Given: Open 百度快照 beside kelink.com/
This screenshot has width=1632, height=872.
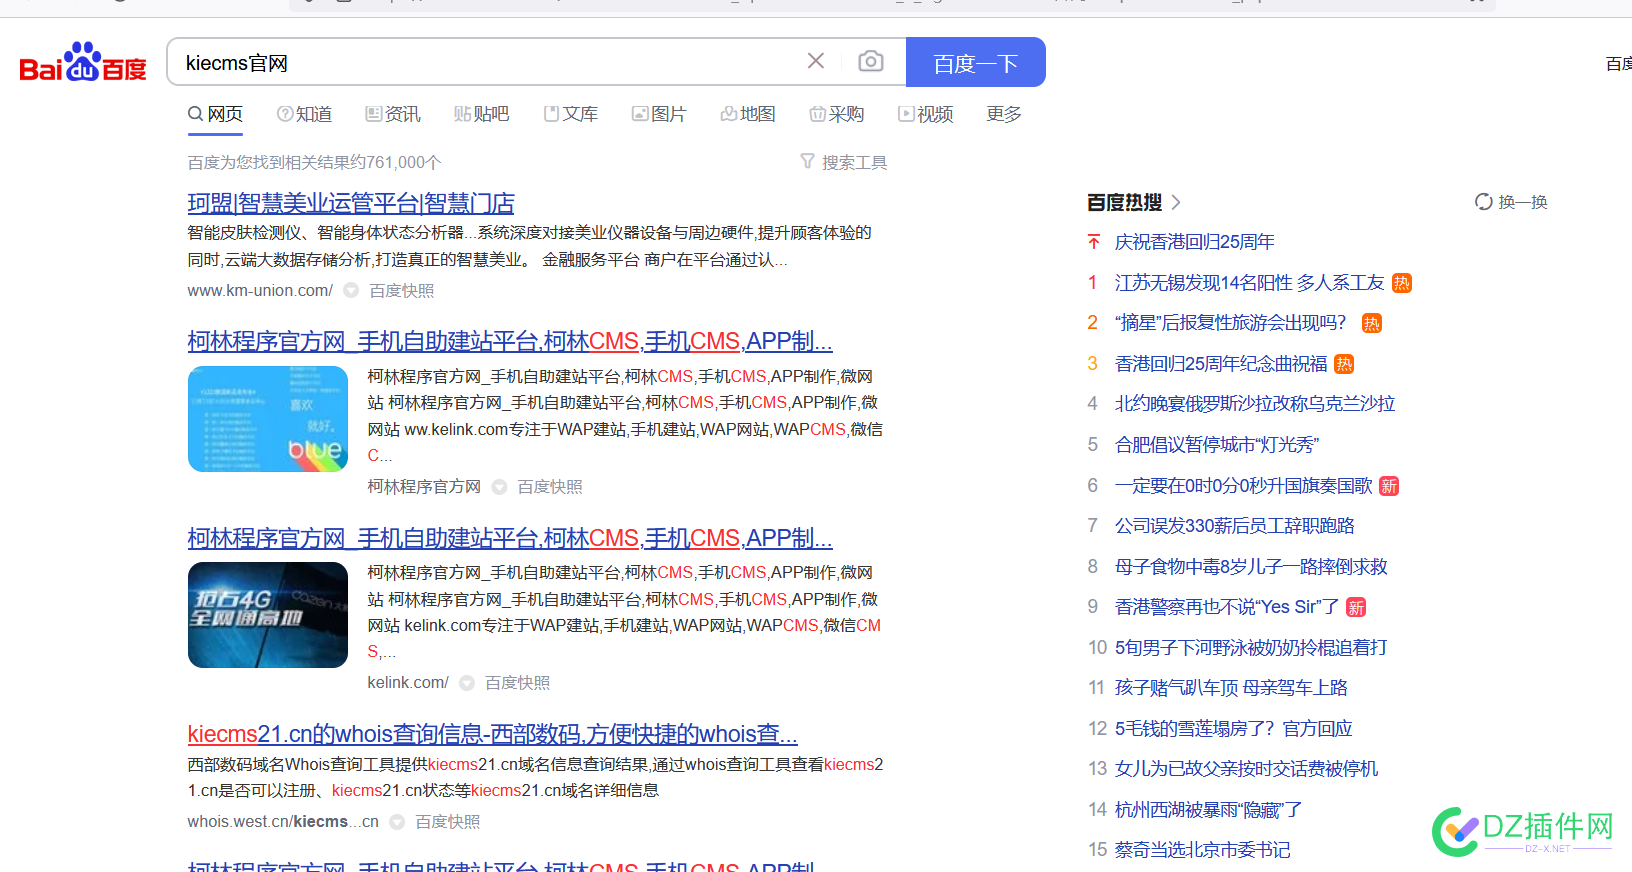Looking at the screenshot, I should click(518, 682).
